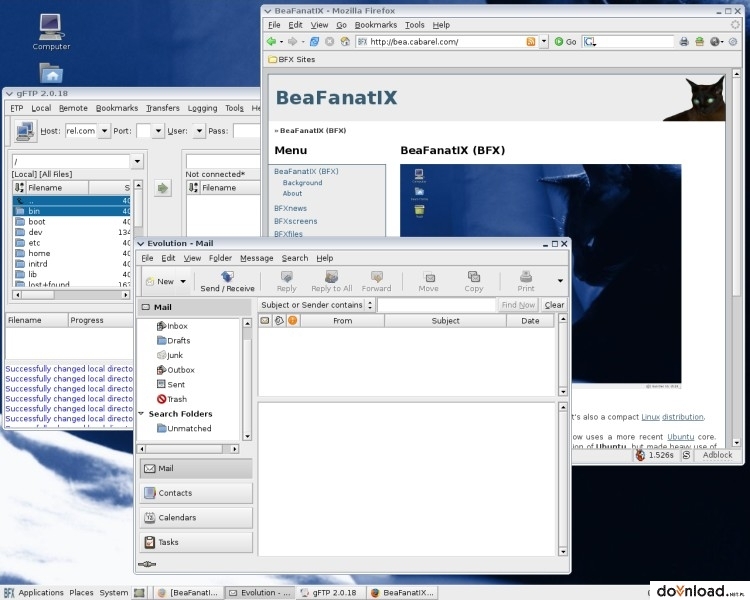Sort messages by status envelope column icon
Image resolution: width=750 pixels, height=600 pixels.
(x=265, y=321)
